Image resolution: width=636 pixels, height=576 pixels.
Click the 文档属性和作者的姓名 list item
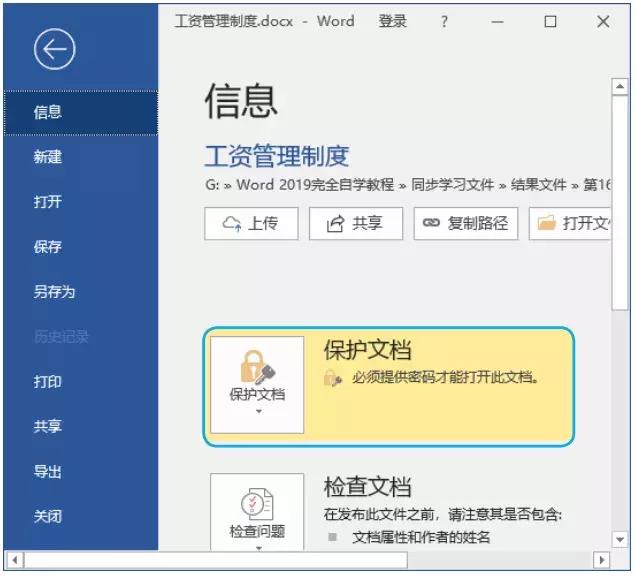[x=421, y=537]
